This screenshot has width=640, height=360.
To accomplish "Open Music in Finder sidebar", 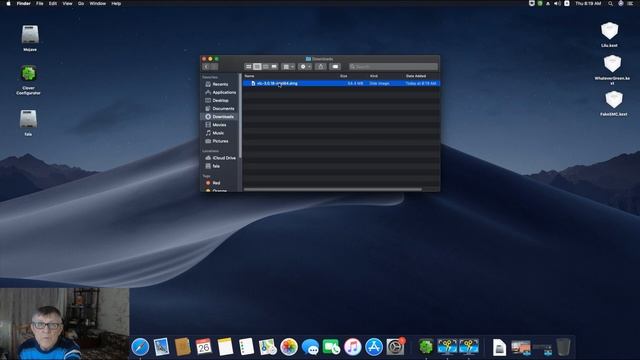I will (220, 133).
